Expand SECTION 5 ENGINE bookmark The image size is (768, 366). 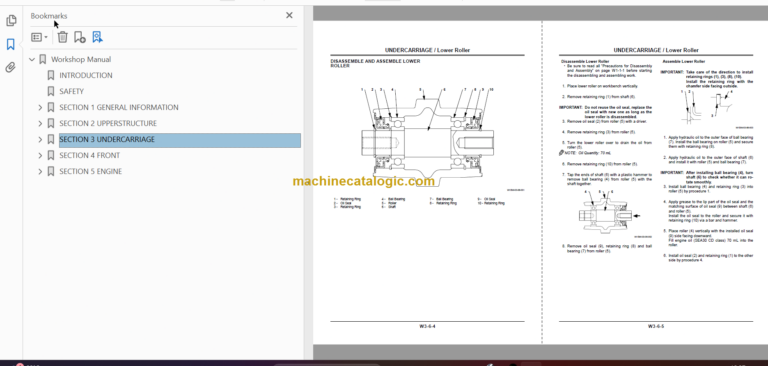pos(40,171)
